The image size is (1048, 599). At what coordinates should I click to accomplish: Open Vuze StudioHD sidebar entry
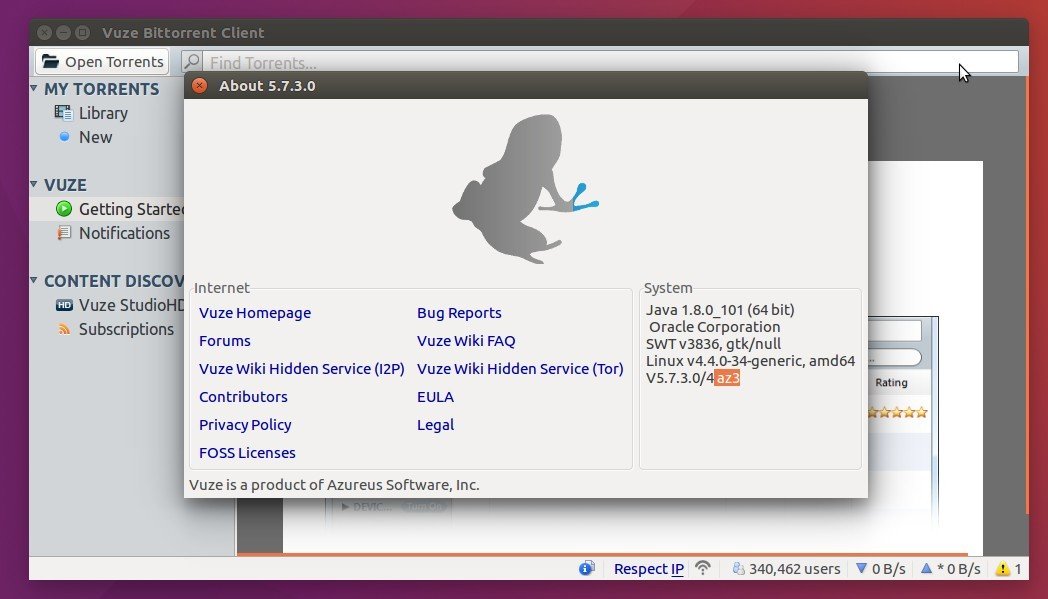131,305
